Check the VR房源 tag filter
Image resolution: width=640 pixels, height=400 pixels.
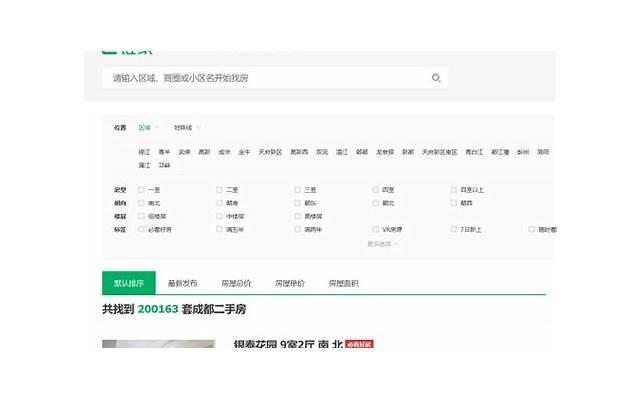376,229
